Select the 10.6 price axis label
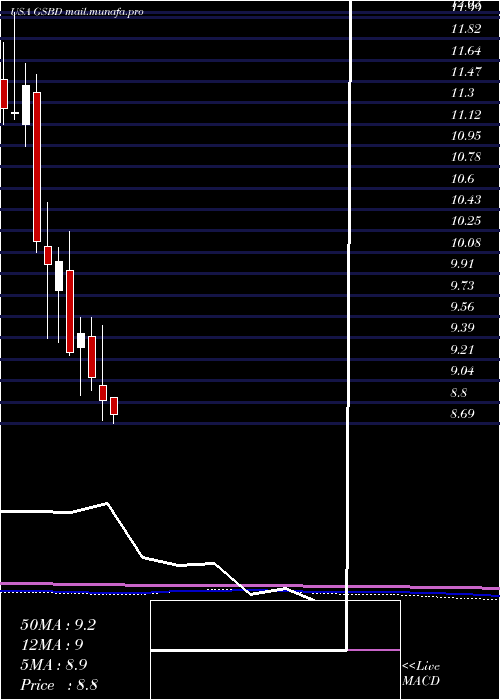 tap(463, 179)
